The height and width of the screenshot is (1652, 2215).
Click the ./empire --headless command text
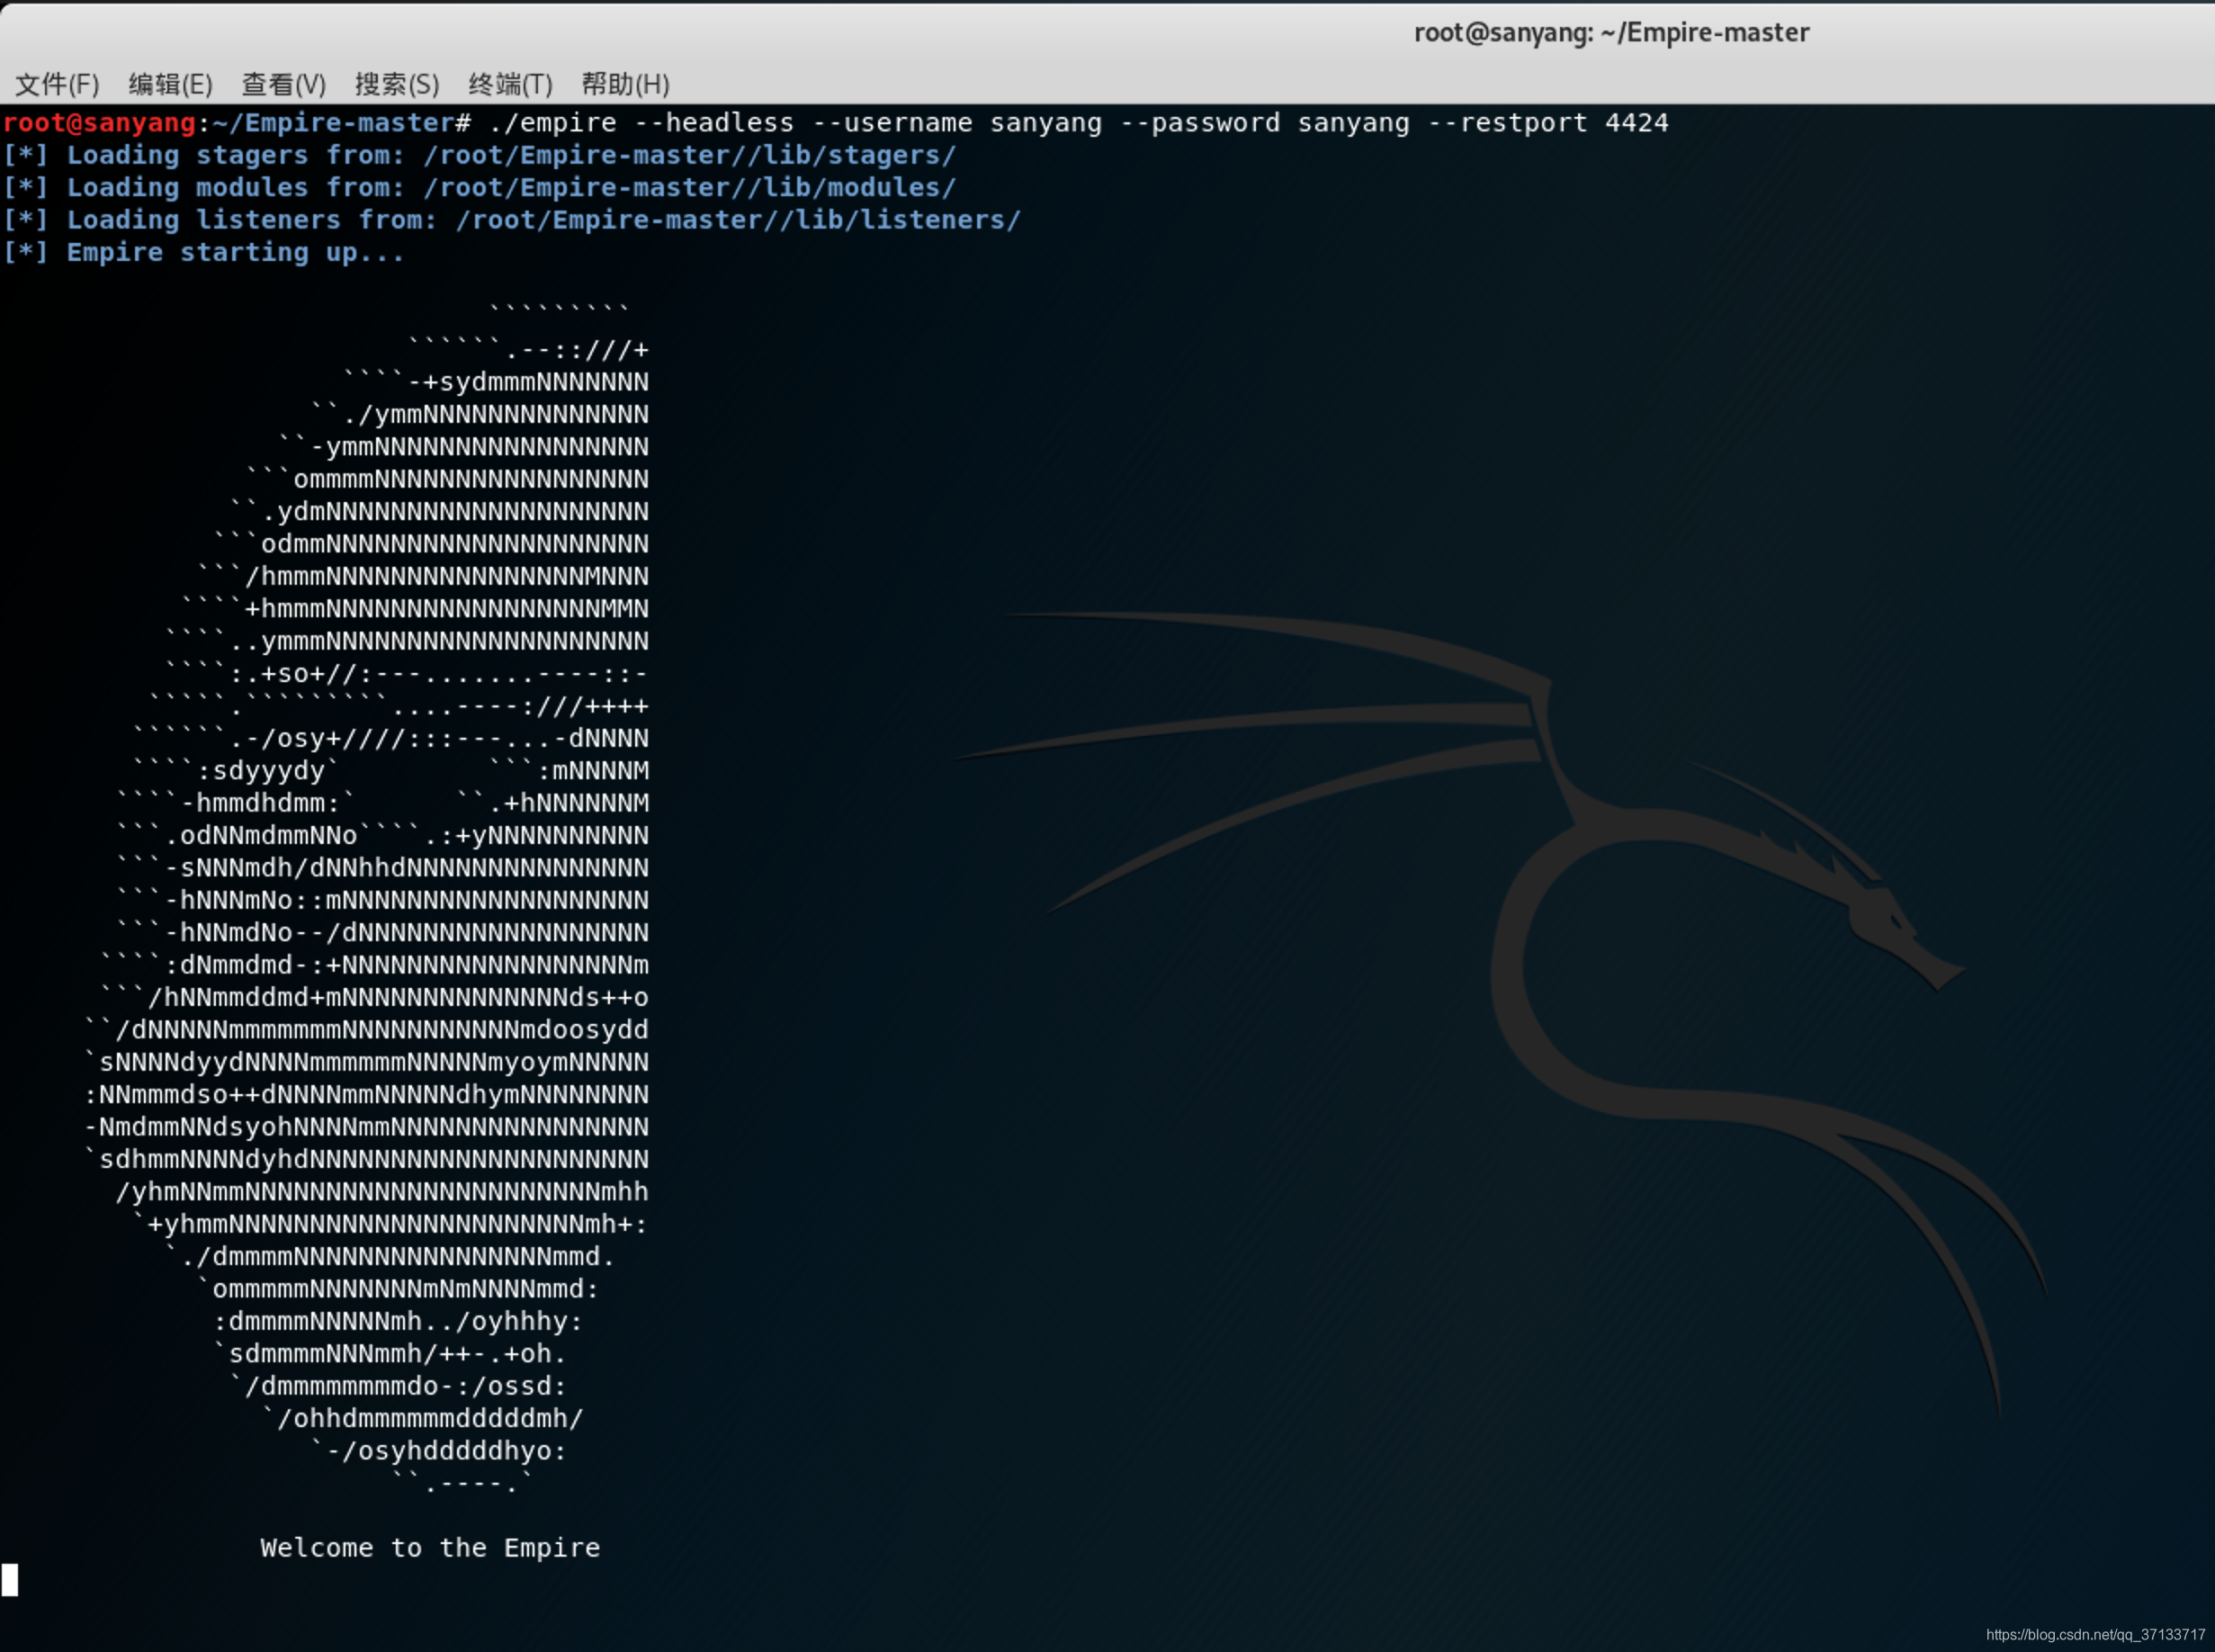click(641, 123)
